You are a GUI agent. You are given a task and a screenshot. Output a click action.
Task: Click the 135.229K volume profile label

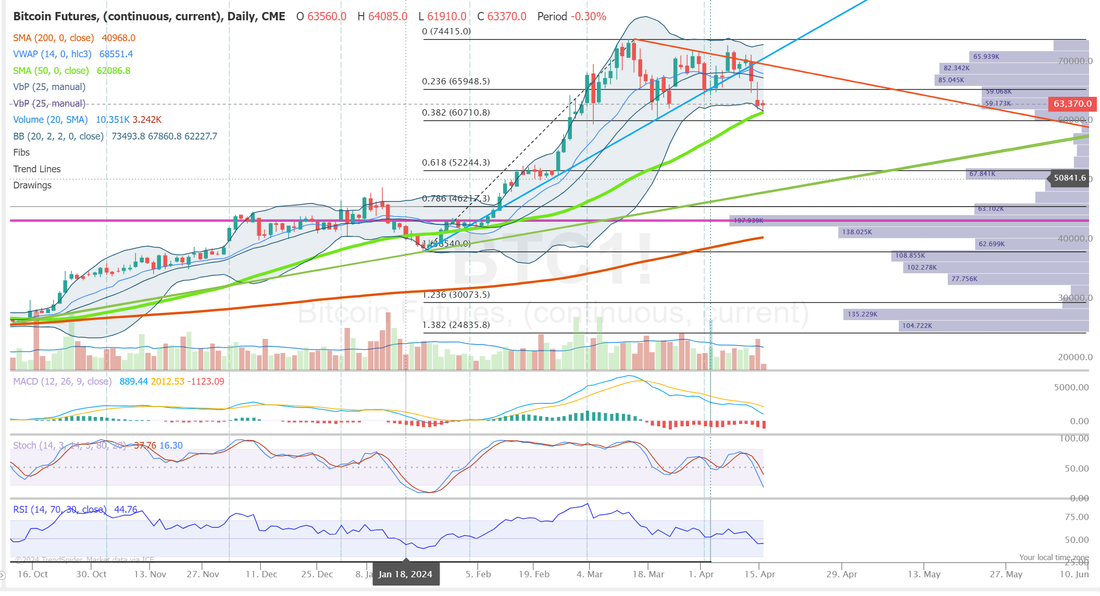[x=862, y=314]
